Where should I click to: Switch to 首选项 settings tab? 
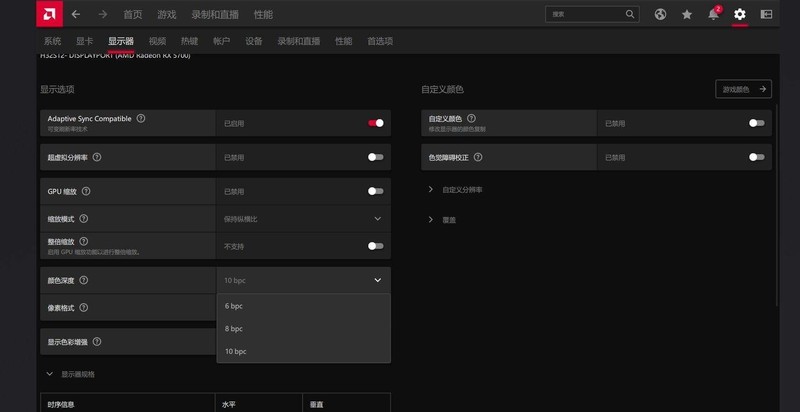click(x=380, y=41)
